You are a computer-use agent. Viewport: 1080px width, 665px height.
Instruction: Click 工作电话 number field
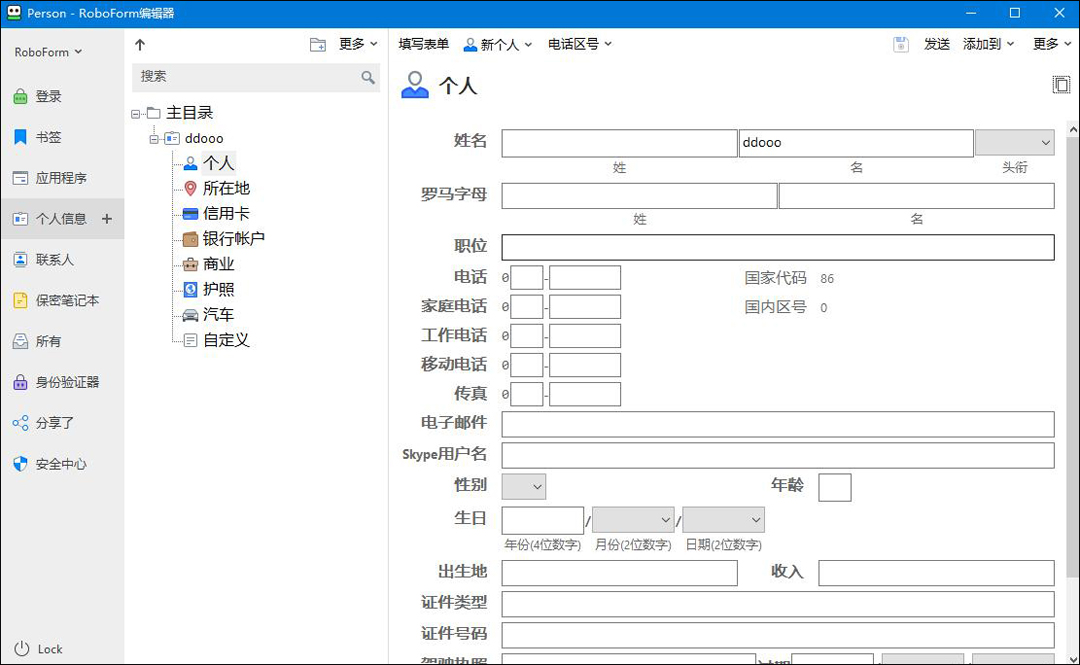click(x=585, y=336)
